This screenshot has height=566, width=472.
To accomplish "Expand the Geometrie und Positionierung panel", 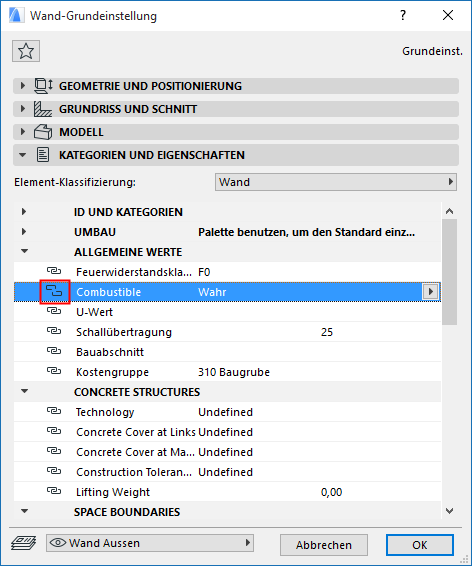I will tap(23, 86).
